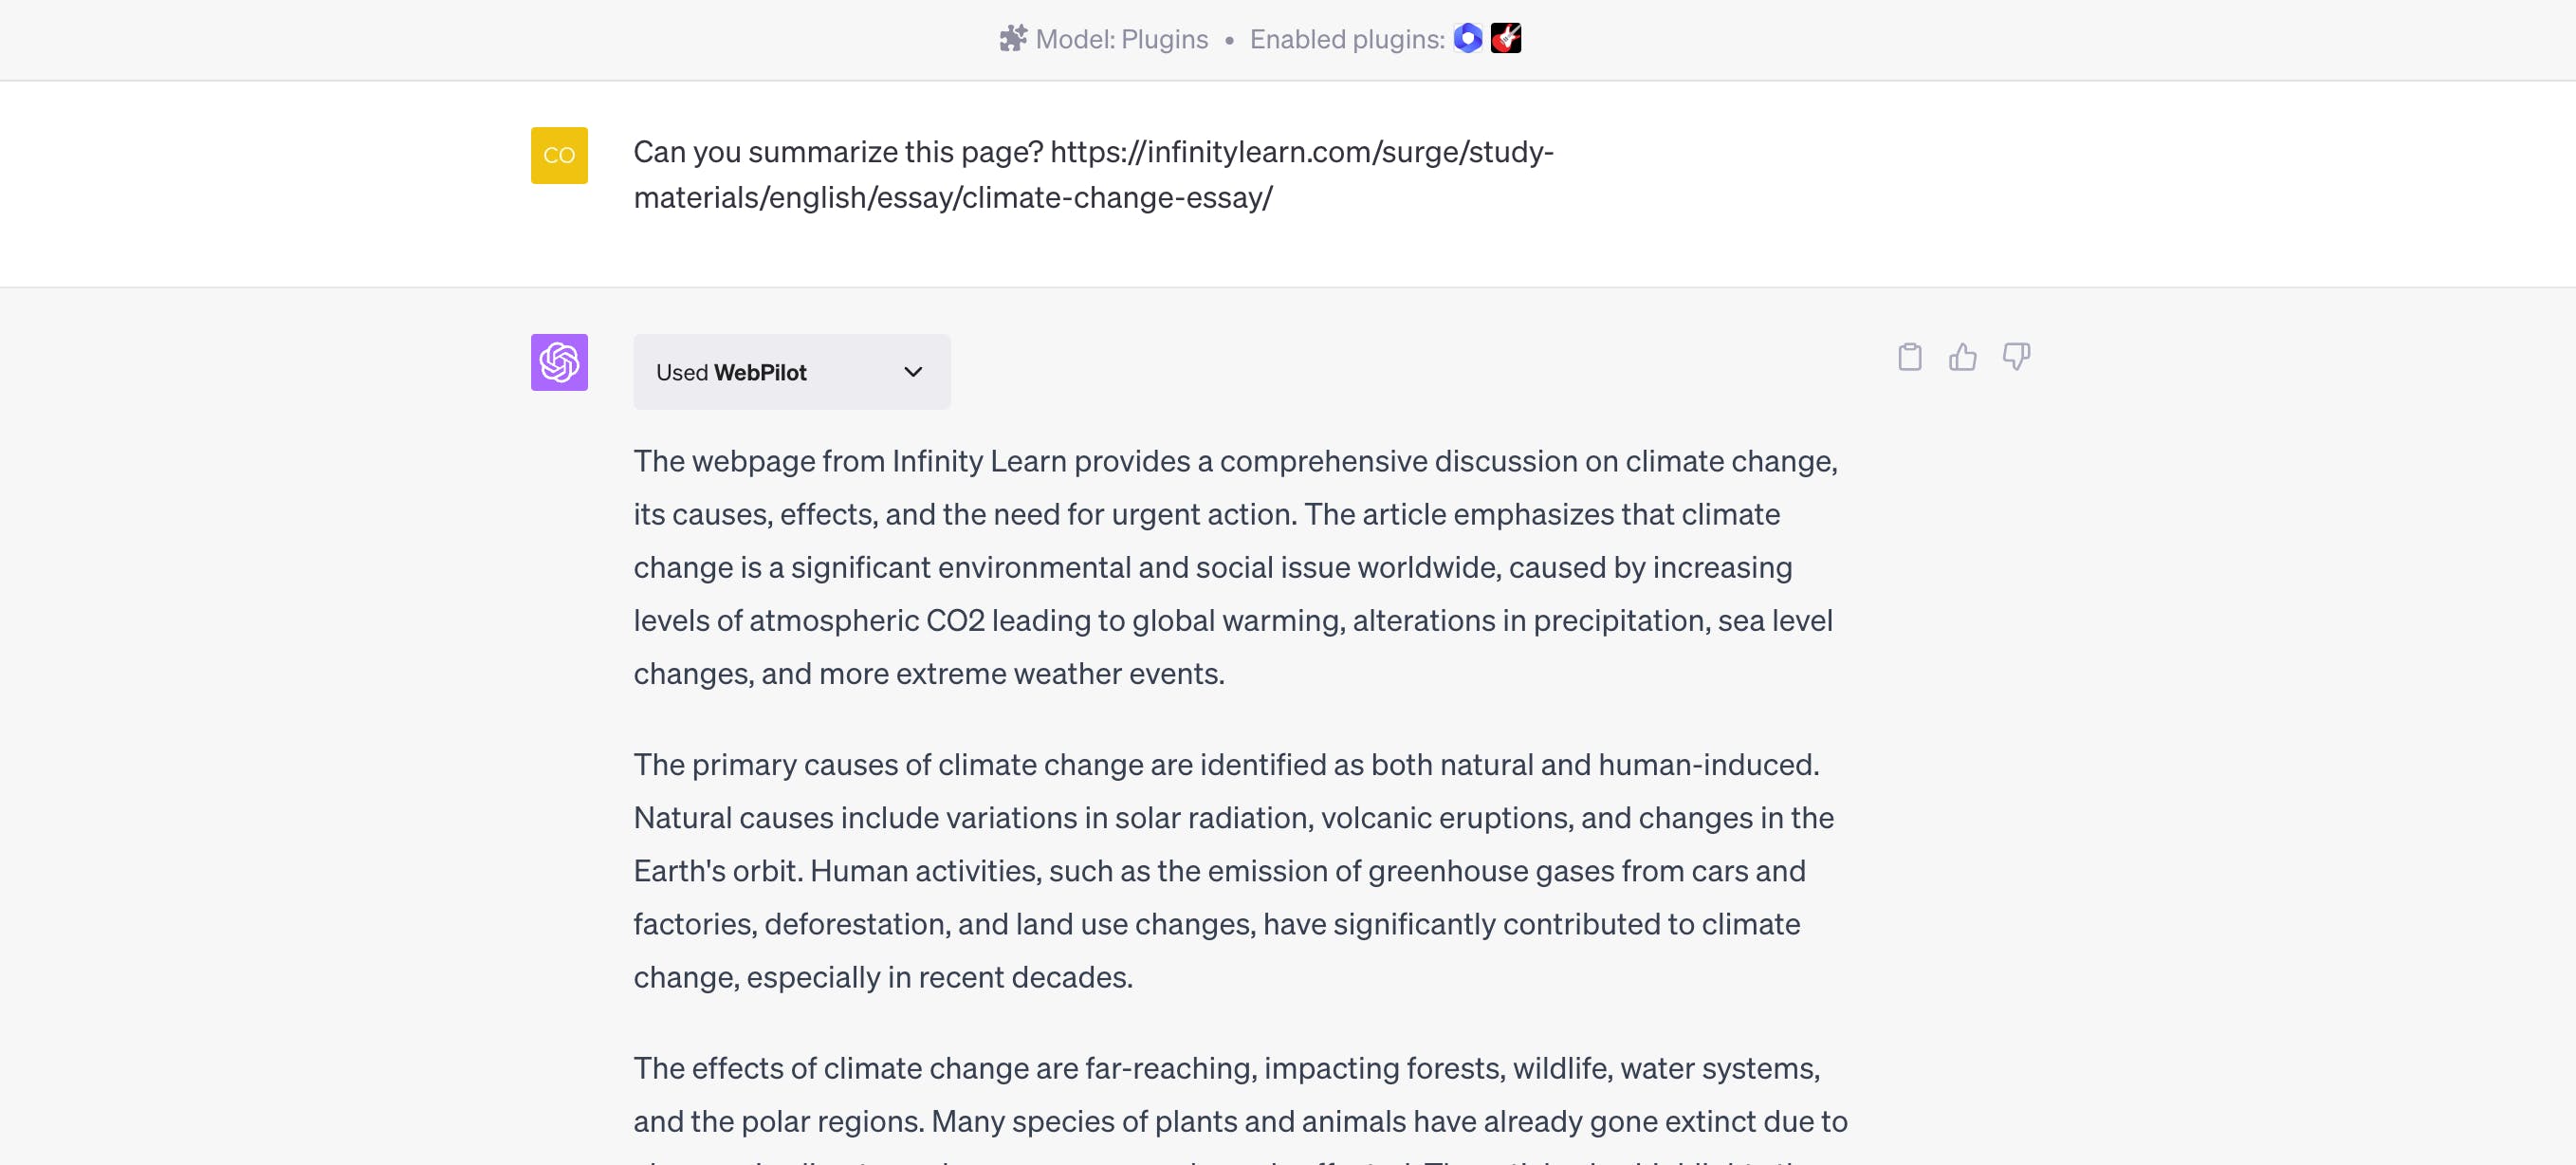Expand the Used WebPilot details box
The height and width of the screenshot is (1165, 2576).
(x=790, y=372)
